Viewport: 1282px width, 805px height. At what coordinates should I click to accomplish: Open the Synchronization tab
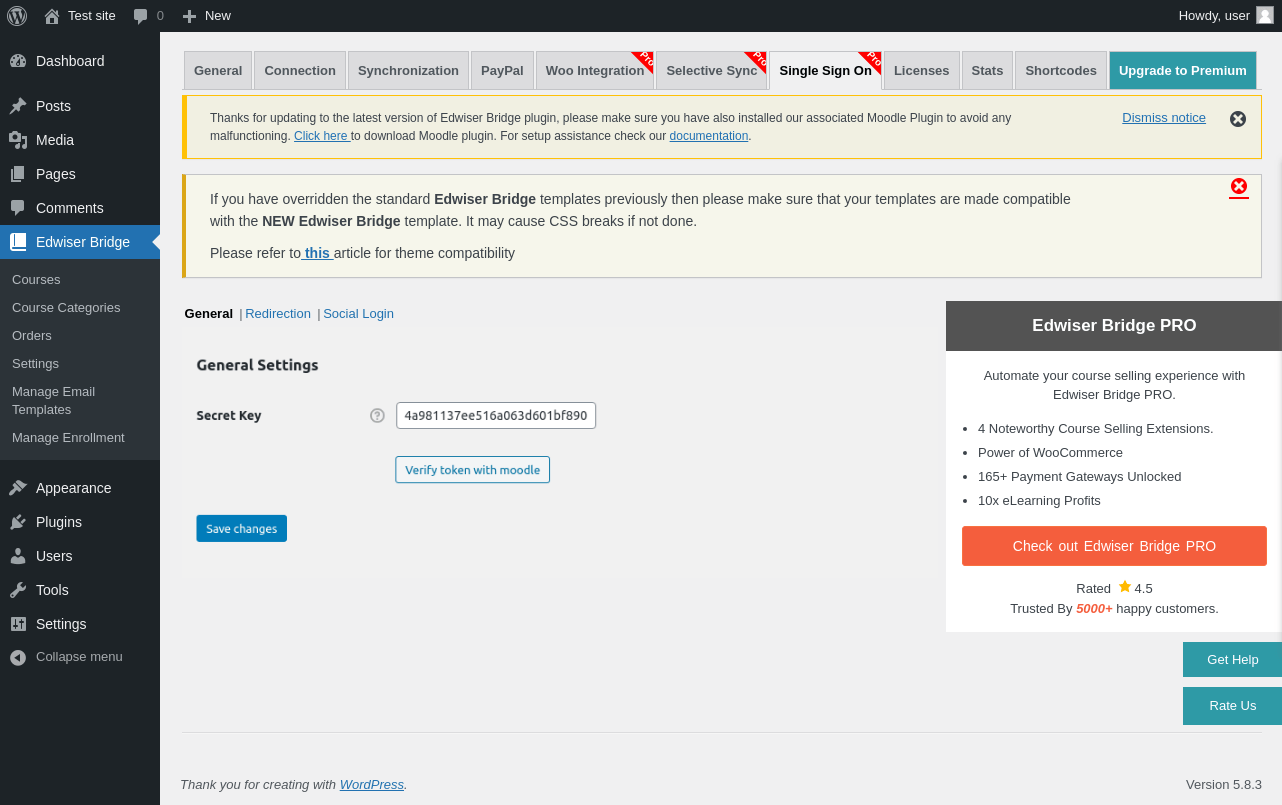coord(408,70)
